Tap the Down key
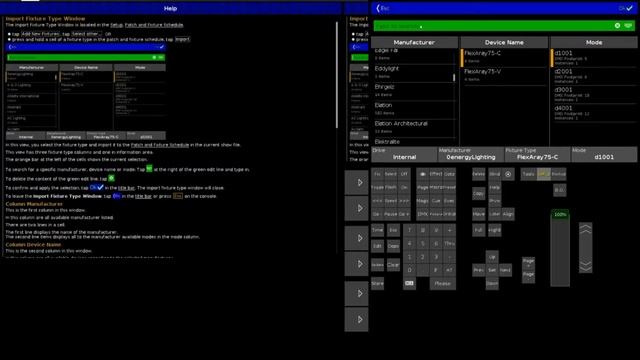 pos(492,283)
